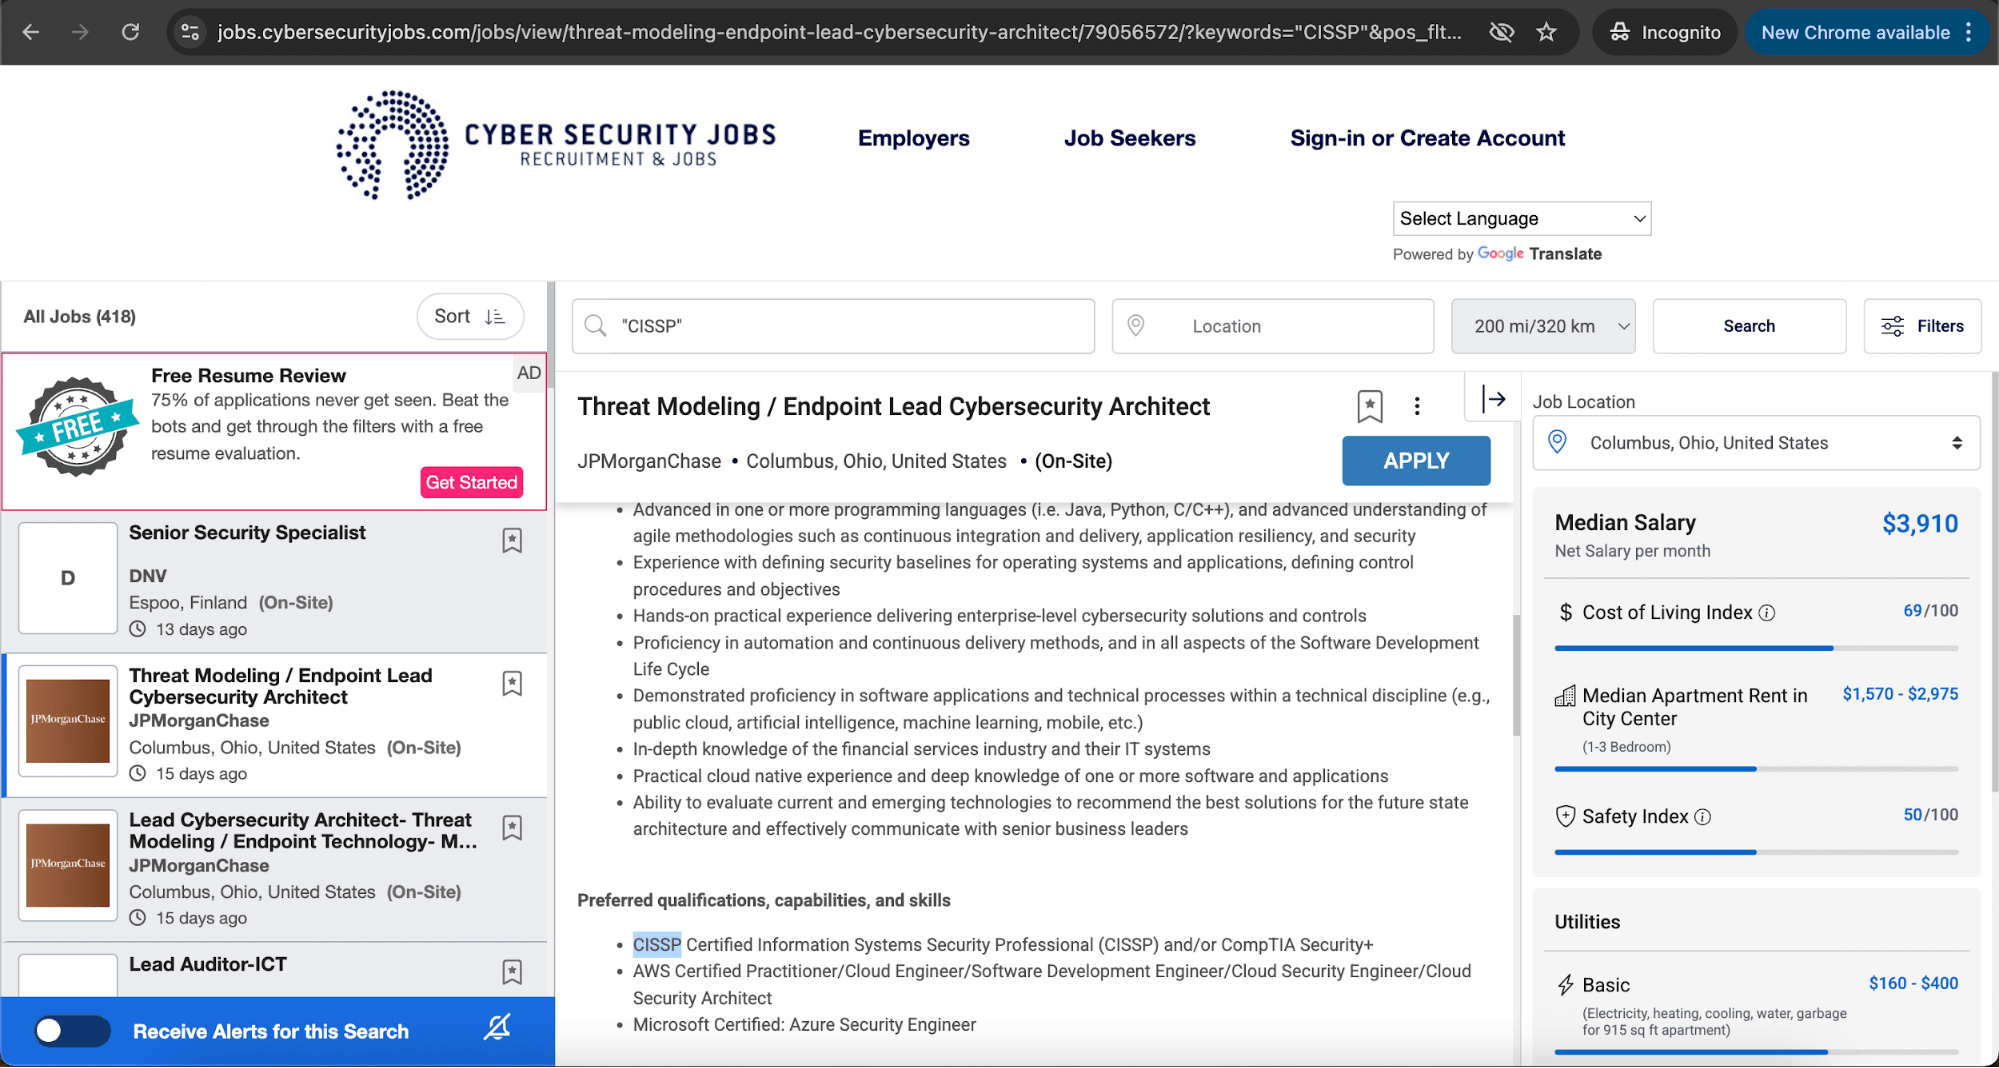Click Sign-in or Create Account
1999x1068 pixels.
point(1427,139)
